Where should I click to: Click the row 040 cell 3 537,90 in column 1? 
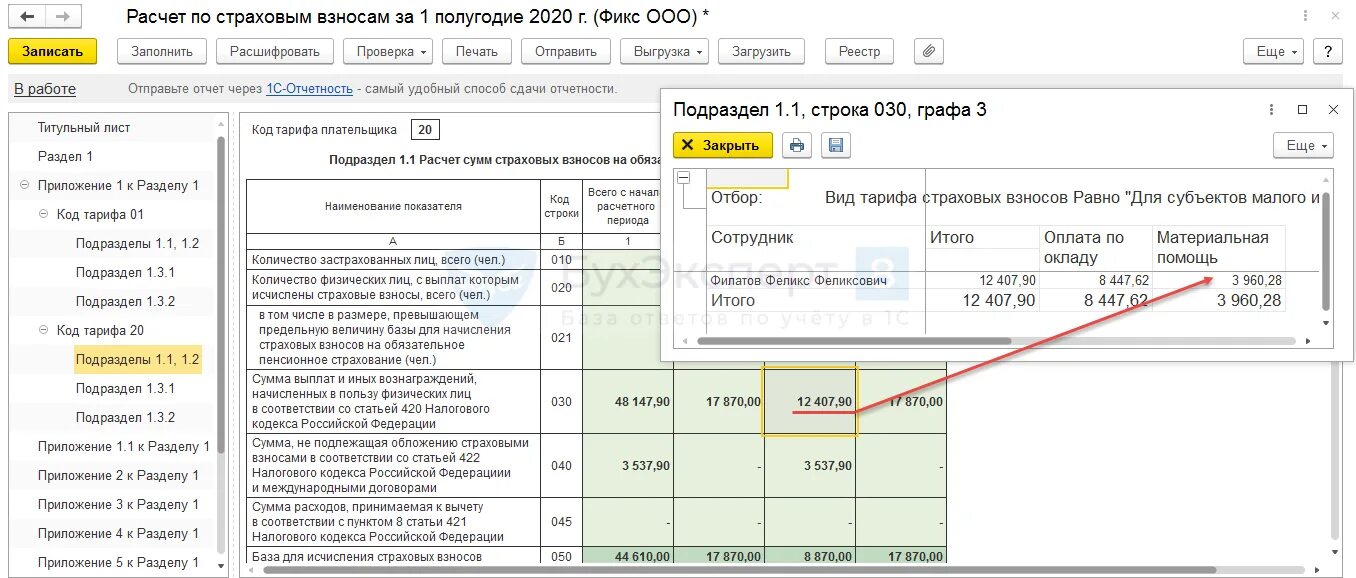click(628, 466)
